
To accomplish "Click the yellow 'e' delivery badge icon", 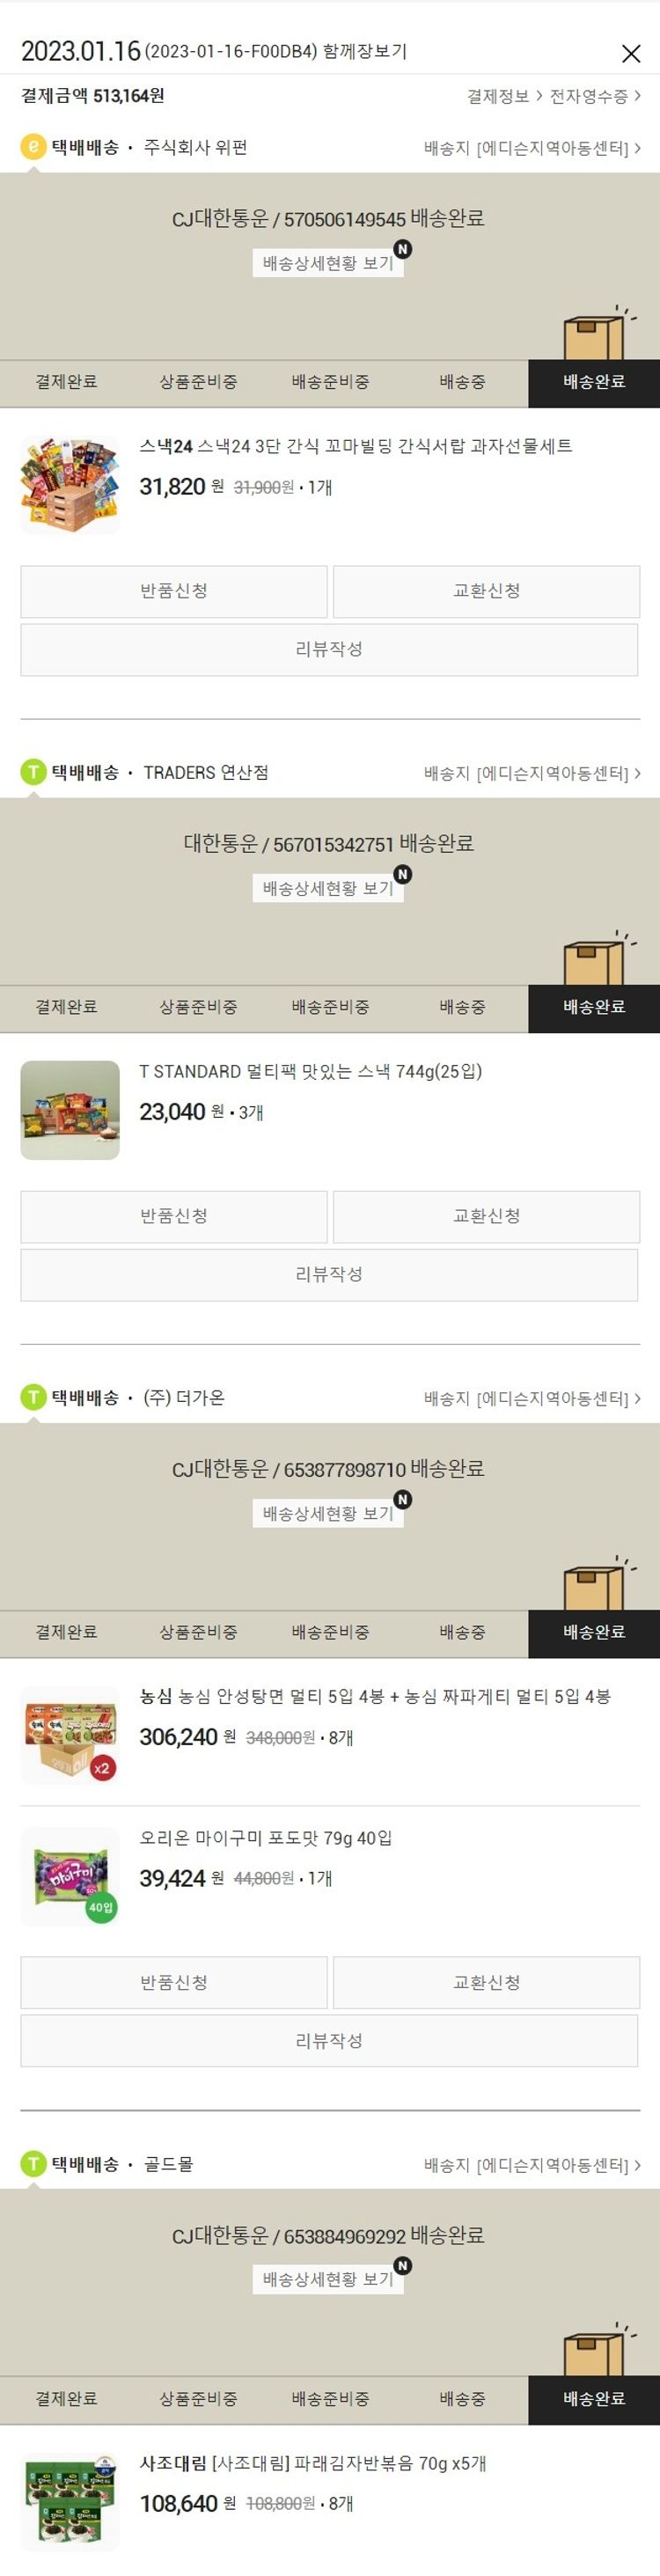I will point(33,147).
